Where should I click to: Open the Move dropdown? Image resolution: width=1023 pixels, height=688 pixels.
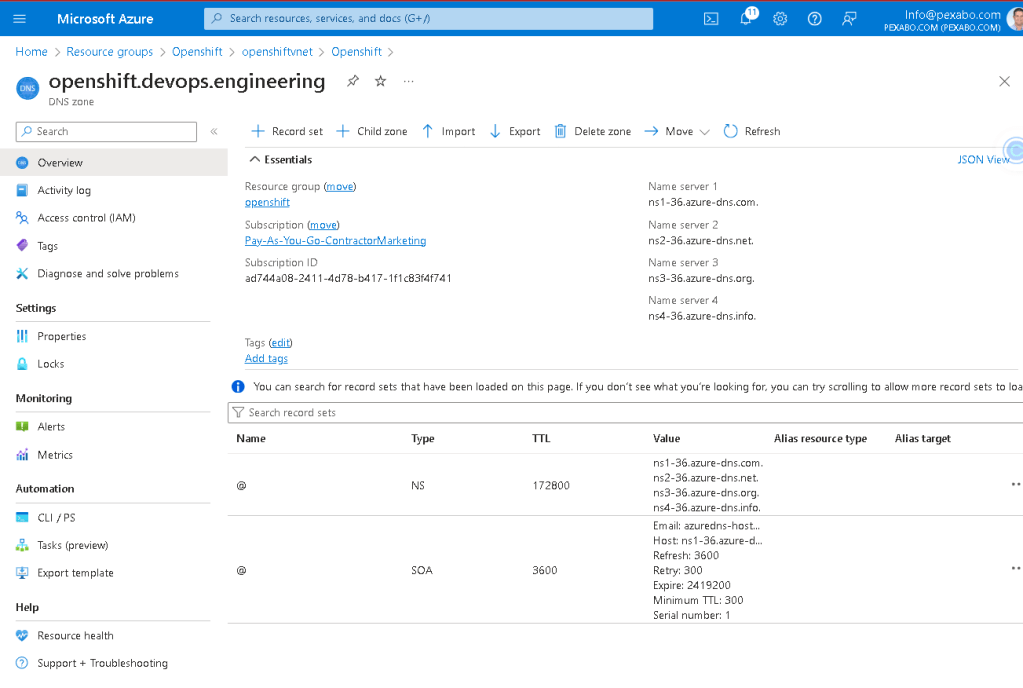(x=677, y=132)
